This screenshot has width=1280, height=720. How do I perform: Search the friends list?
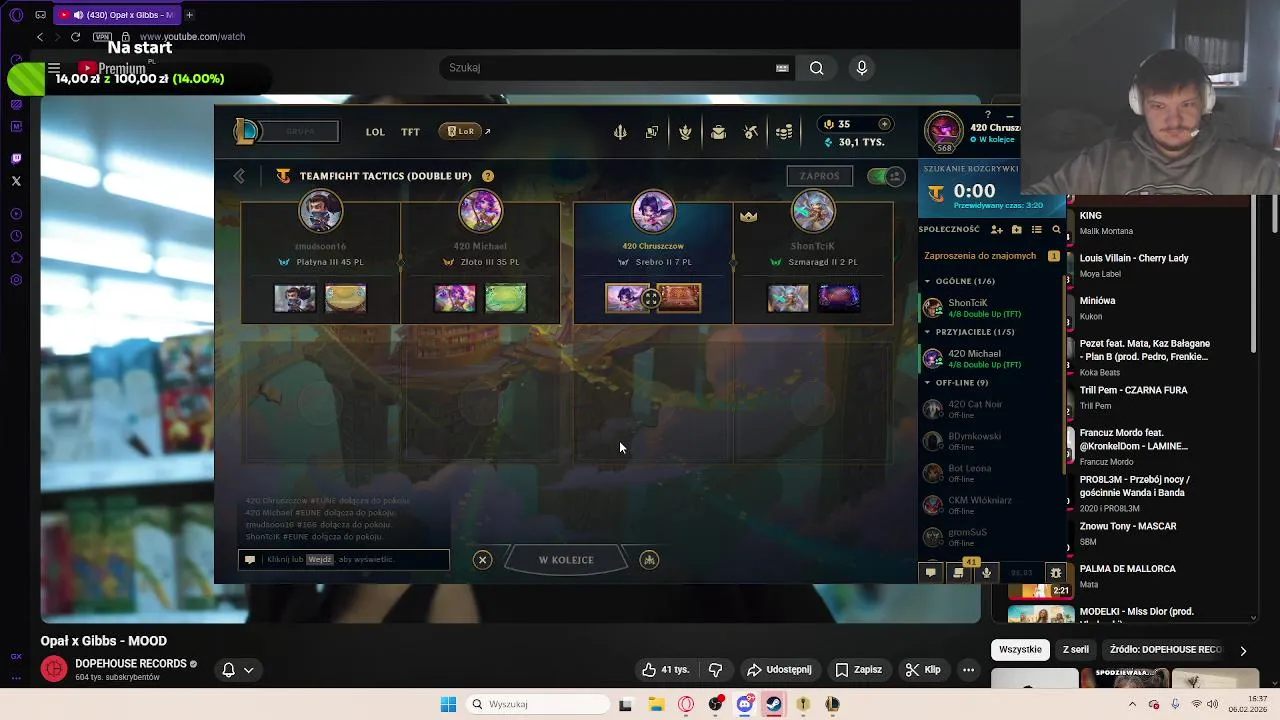pyautogui.click(x=1056, y=229)
